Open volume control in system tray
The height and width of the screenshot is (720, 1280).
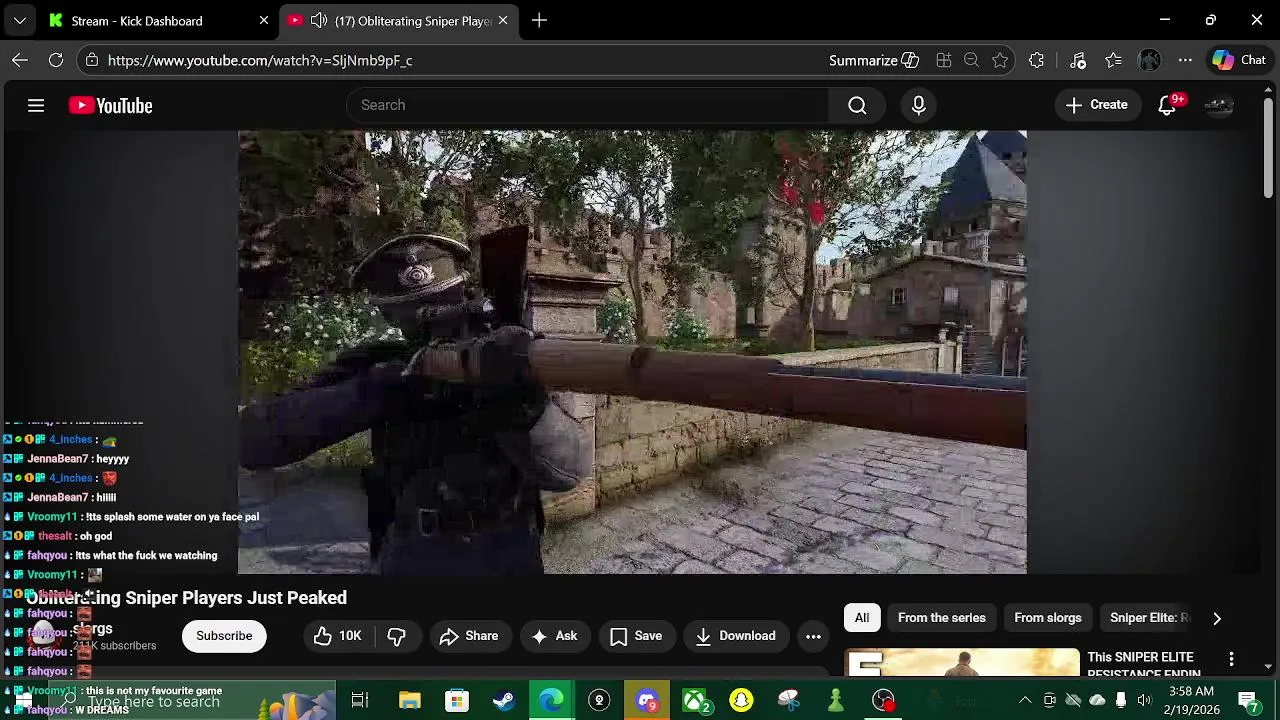[x=1144, y=700]
